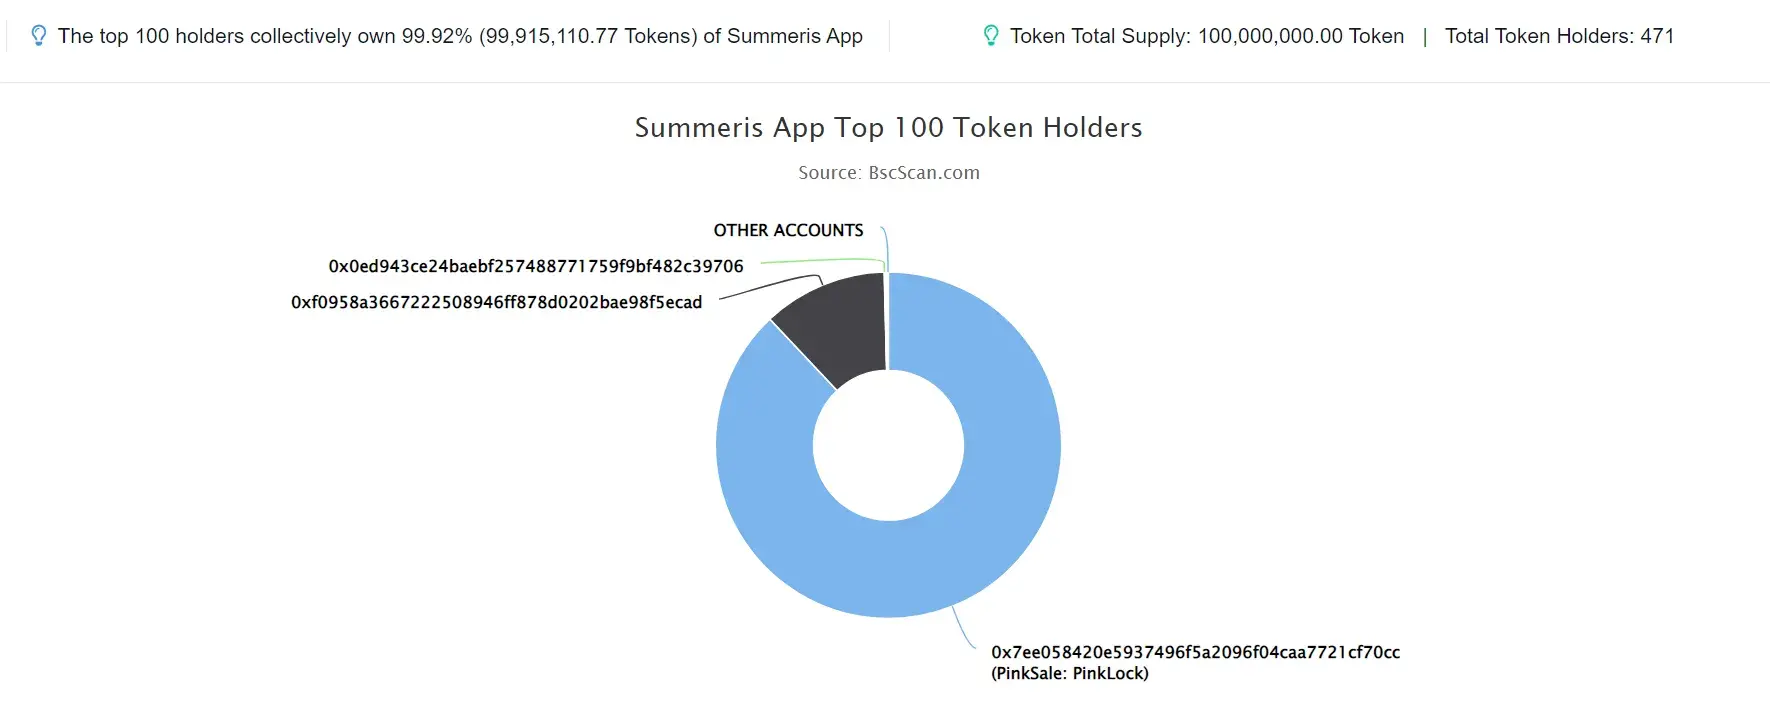Click the Source: BscScan.com subtitle
The image size is (1770, 706).
point(888,172)
